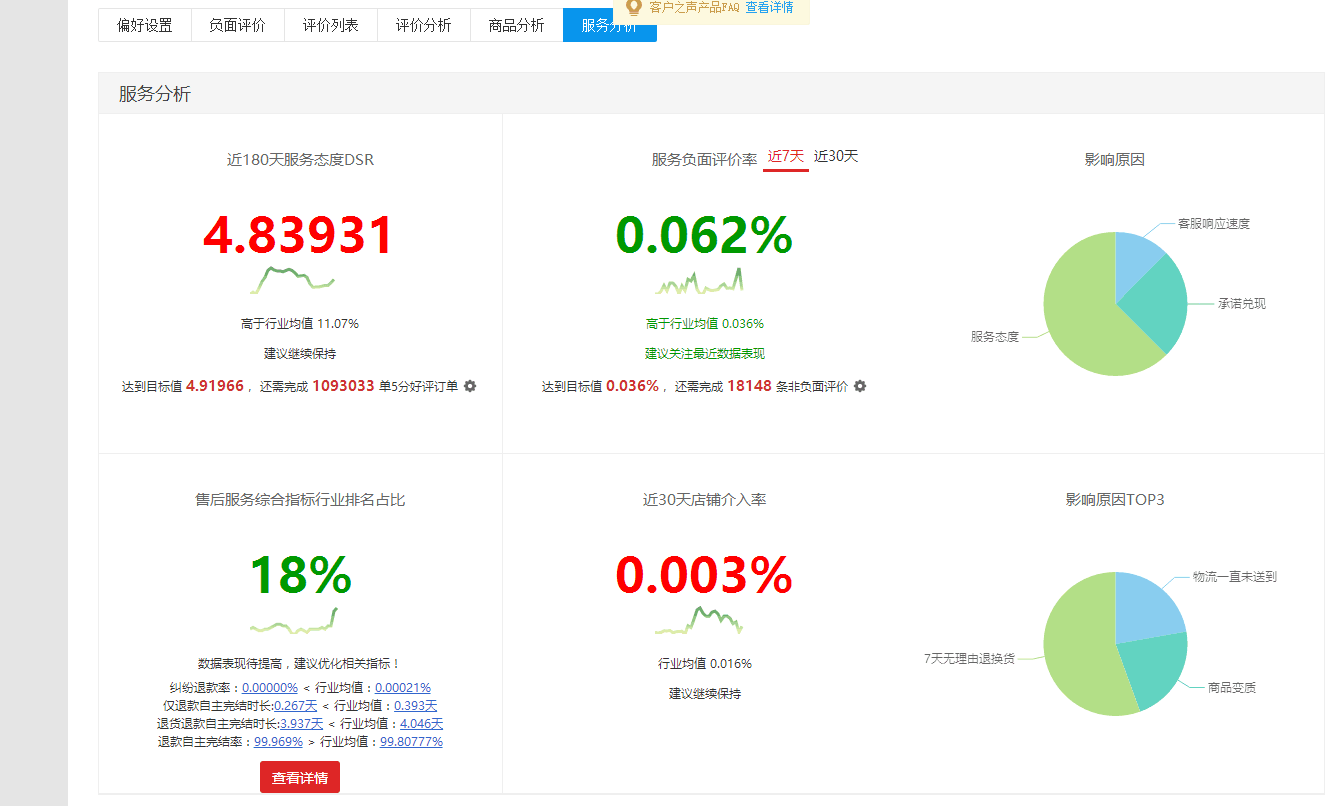Click 承诺兑现 pie label
Image resolution: width=1342 pixels, height=806 pixels.
click(1242, 303)
